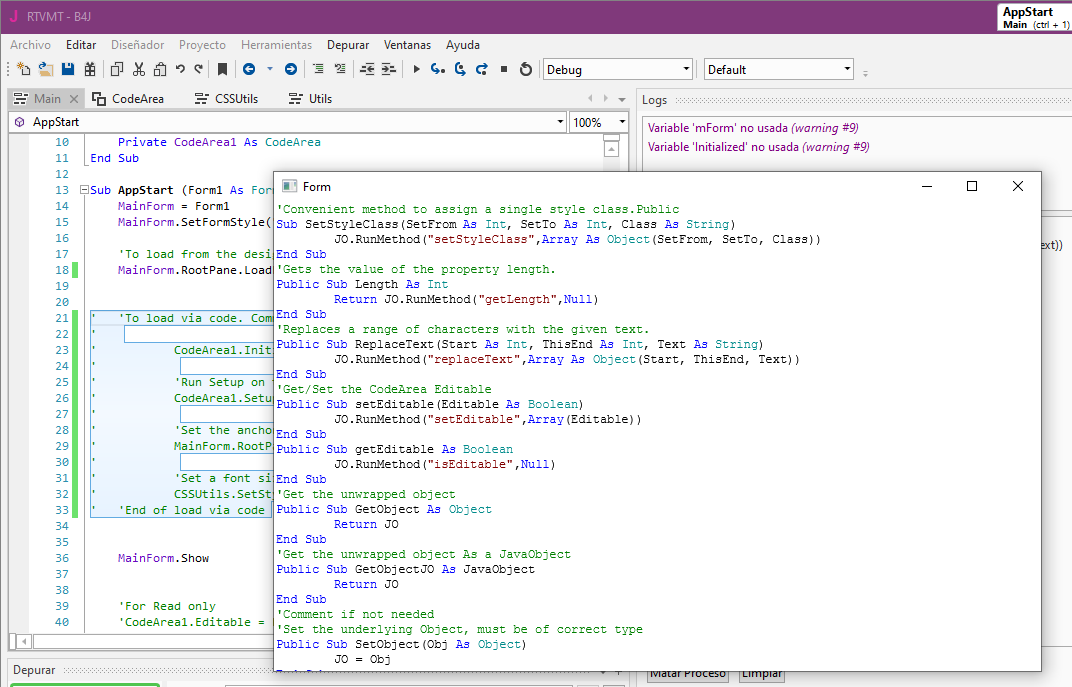Stop execution with the square icon
Screen dimensions: 1072x687
504,69
